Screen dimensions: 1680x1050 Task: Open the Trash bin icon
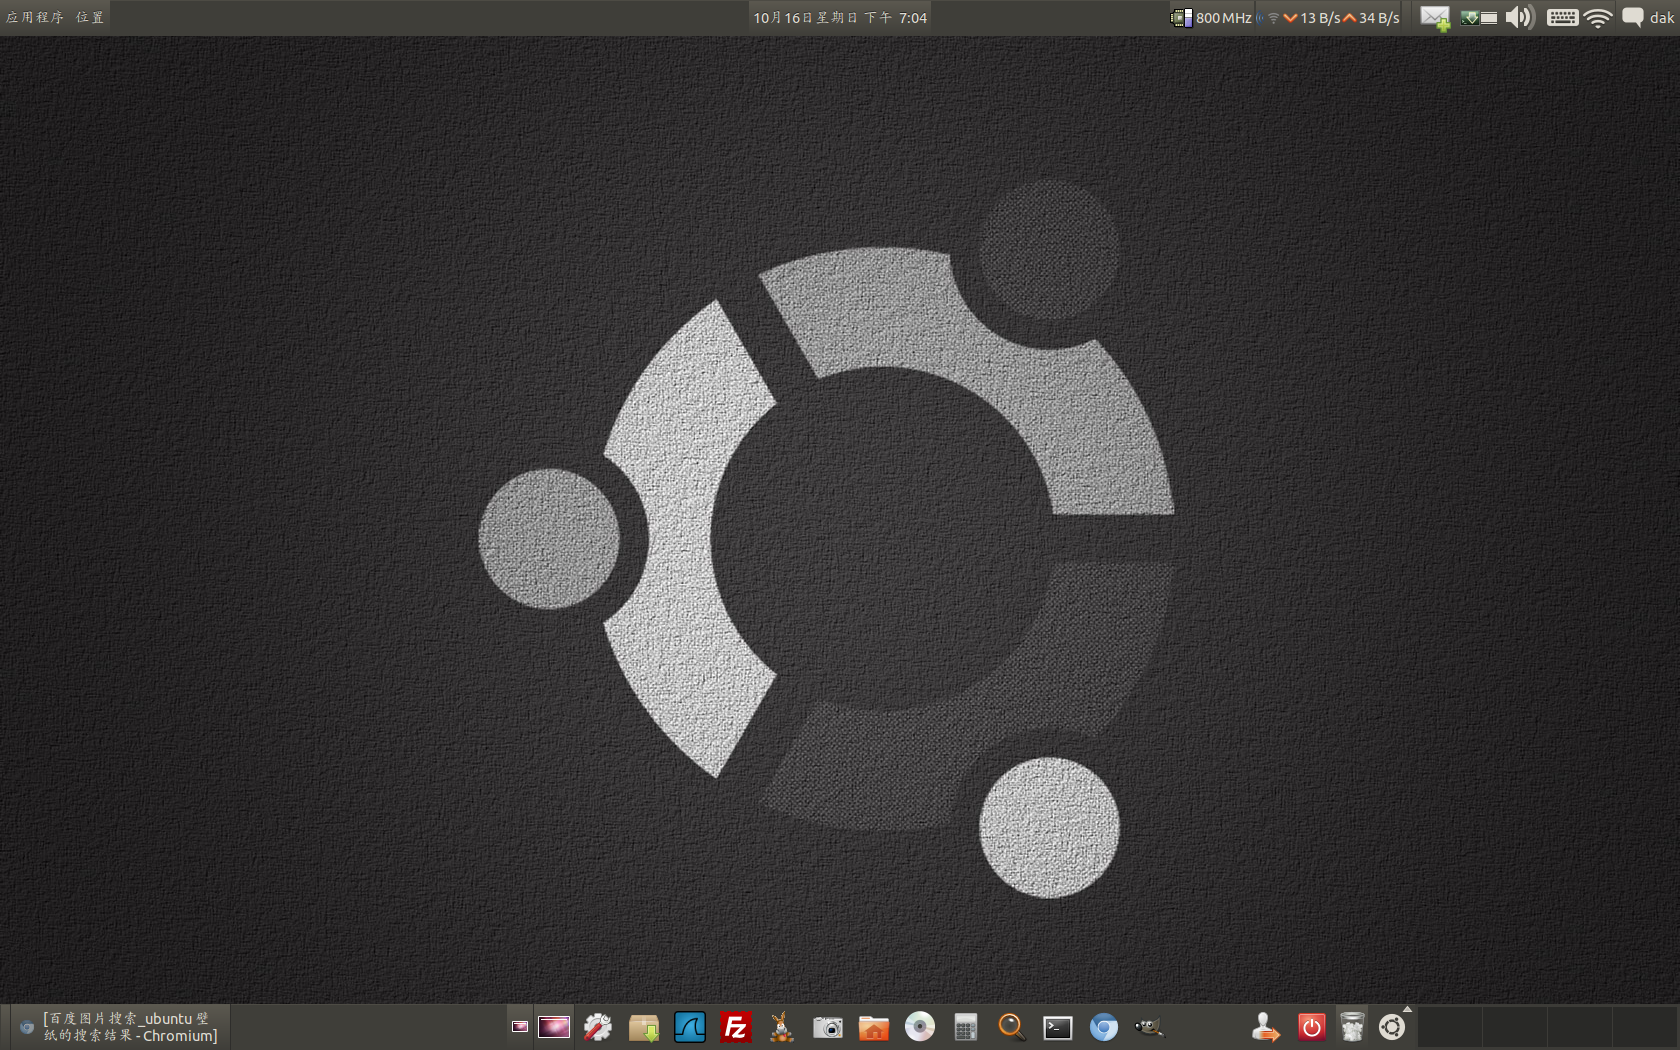point(1352,1027)
